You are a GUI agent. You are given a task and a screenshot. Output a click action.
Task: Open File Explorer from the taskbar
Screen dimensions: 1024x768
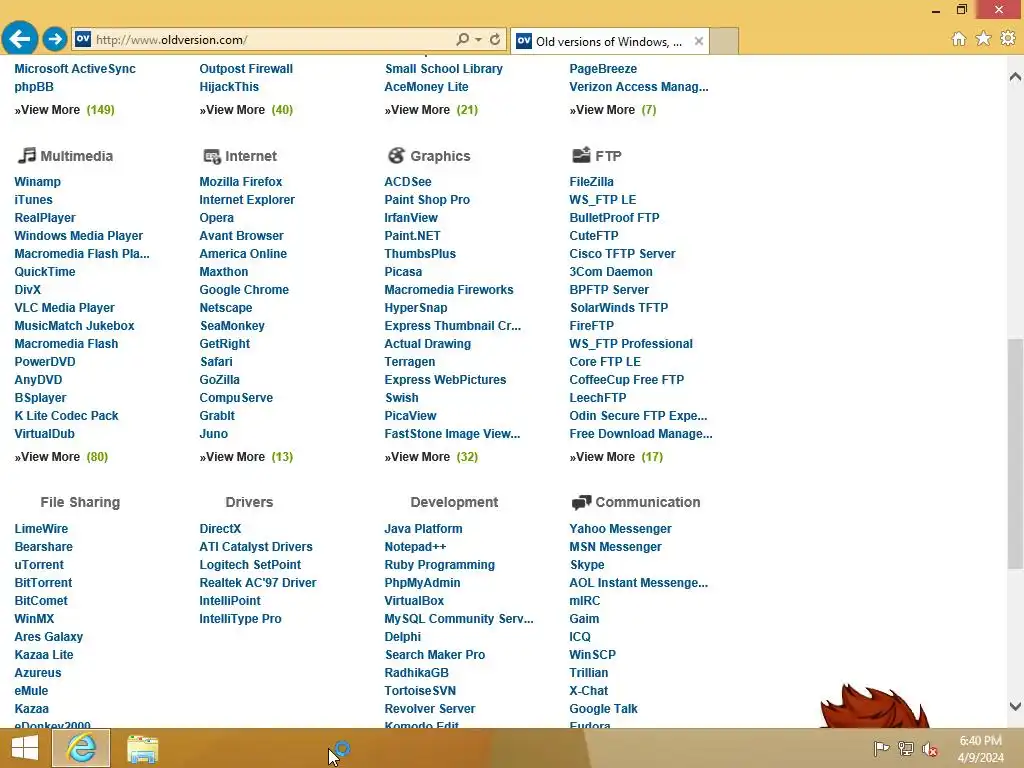click(142, 749)
